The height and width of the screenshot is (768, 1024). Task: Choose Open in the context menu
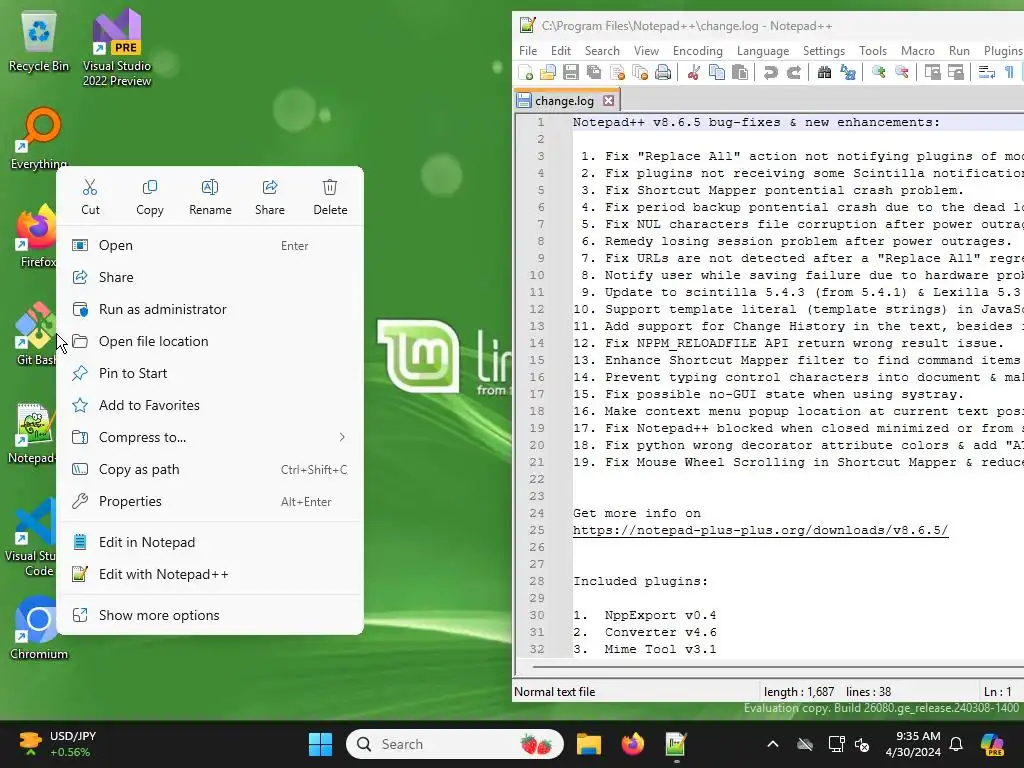click(x=210, y=246)
